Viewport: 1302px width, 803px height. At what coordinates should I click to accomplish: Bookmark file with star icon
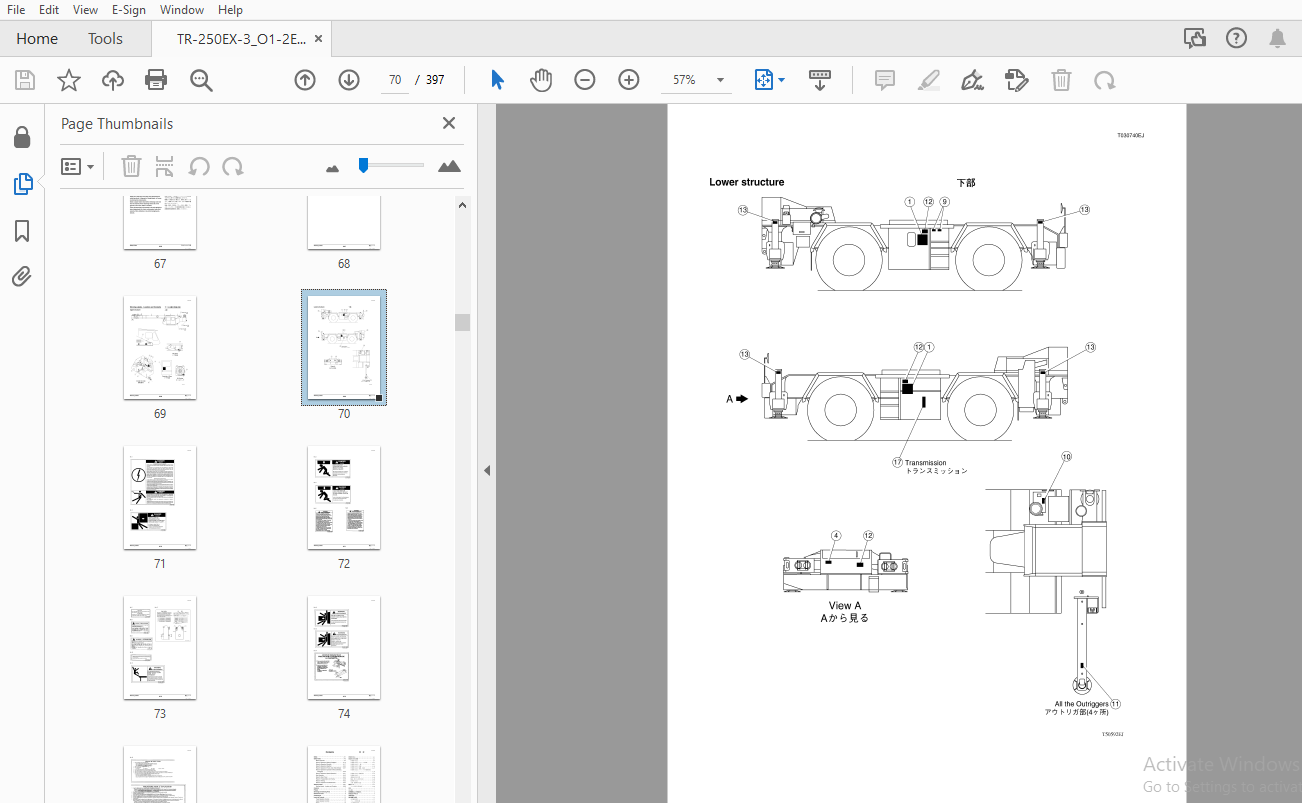tap(69, 80)
